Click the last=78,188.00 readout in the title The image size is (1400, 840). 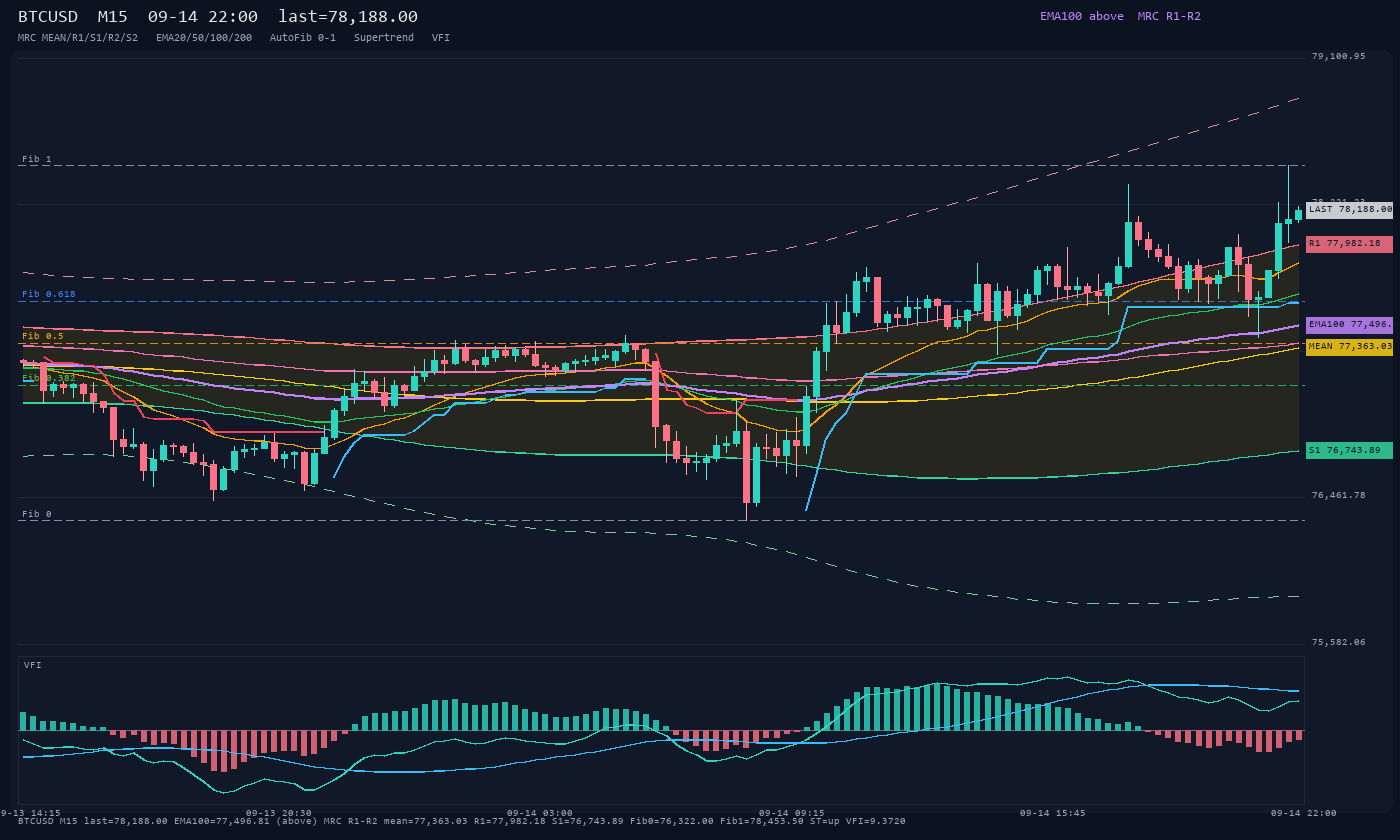[348, 17]
